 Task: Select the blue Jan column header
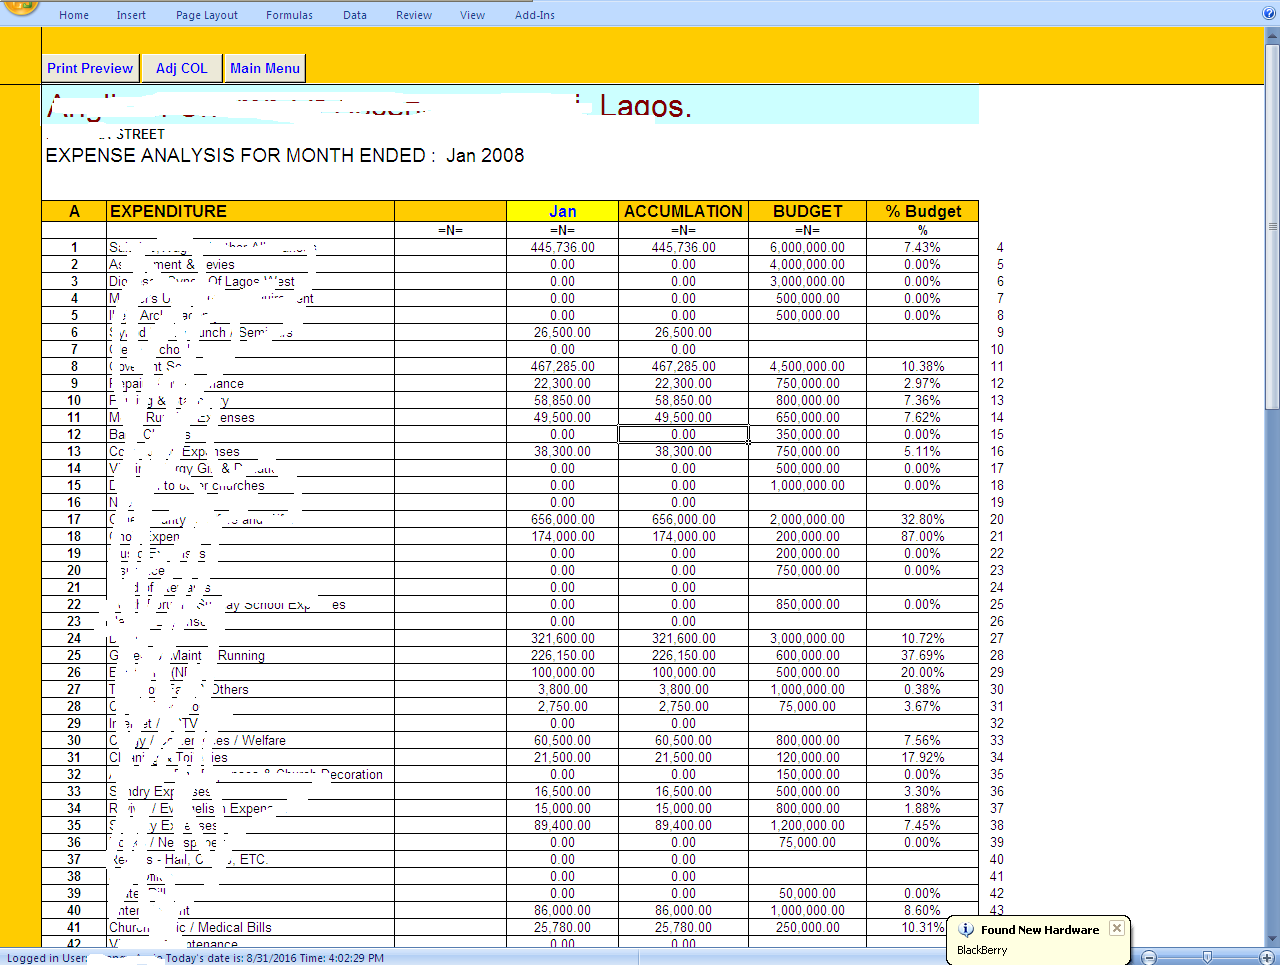tap(563, 211)
